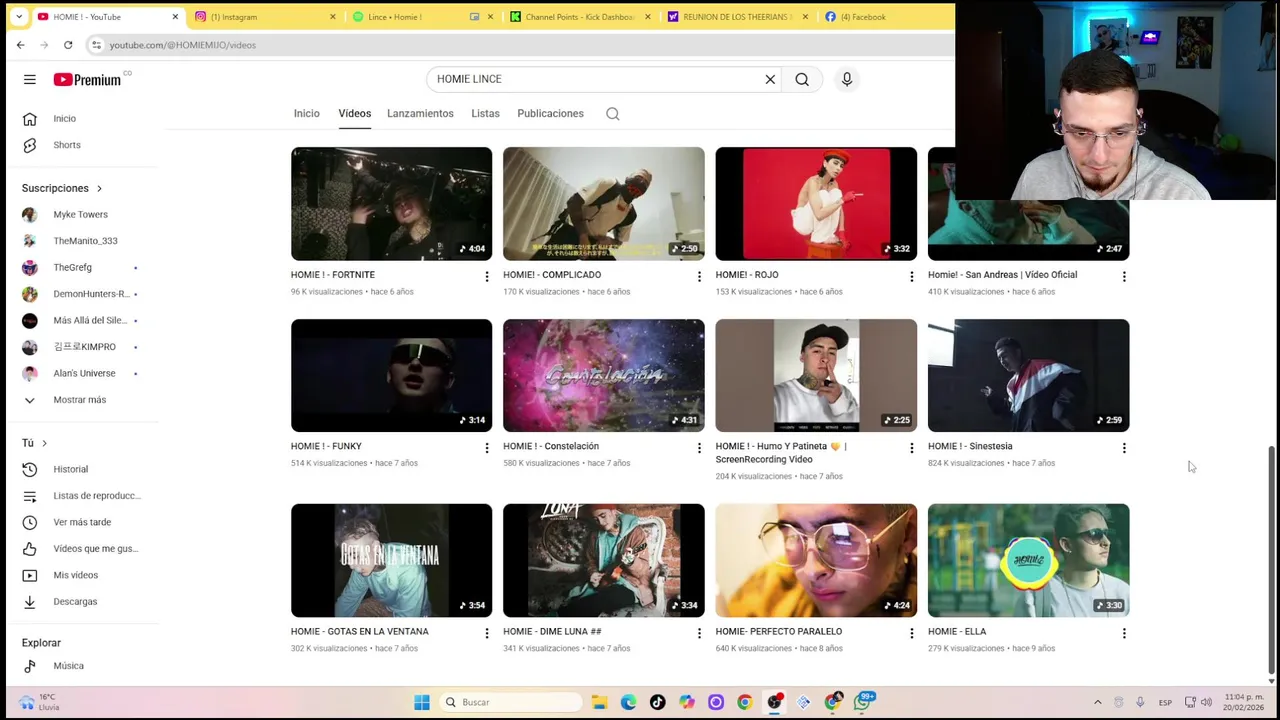Open options menu for HOMIE! - ROJO
The height and width of the screenshot is (720, 1280).
tap(911, 276)
